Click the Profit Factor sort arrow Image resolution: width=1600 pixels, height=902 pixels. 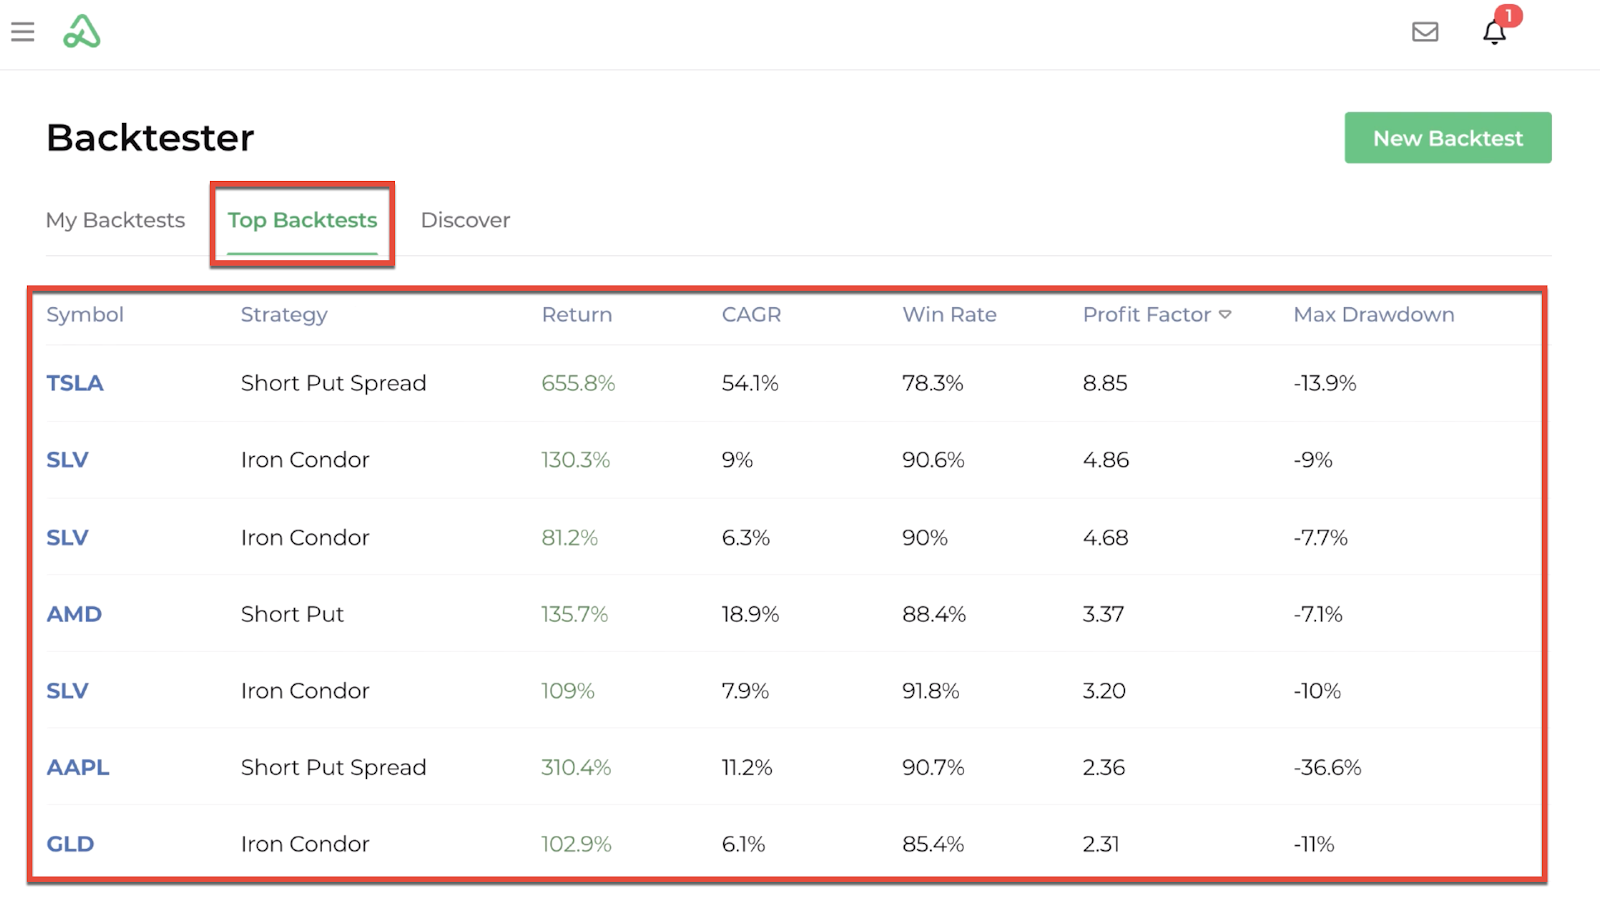[1225, 315]
